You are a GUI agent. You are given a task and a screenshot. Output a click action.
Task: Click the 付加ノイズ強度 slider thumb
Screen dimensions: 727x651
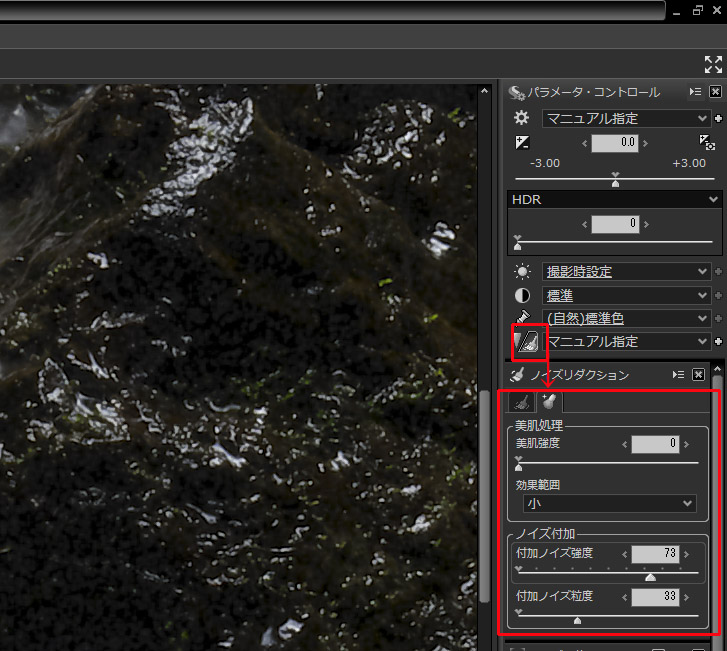[650, 577]
